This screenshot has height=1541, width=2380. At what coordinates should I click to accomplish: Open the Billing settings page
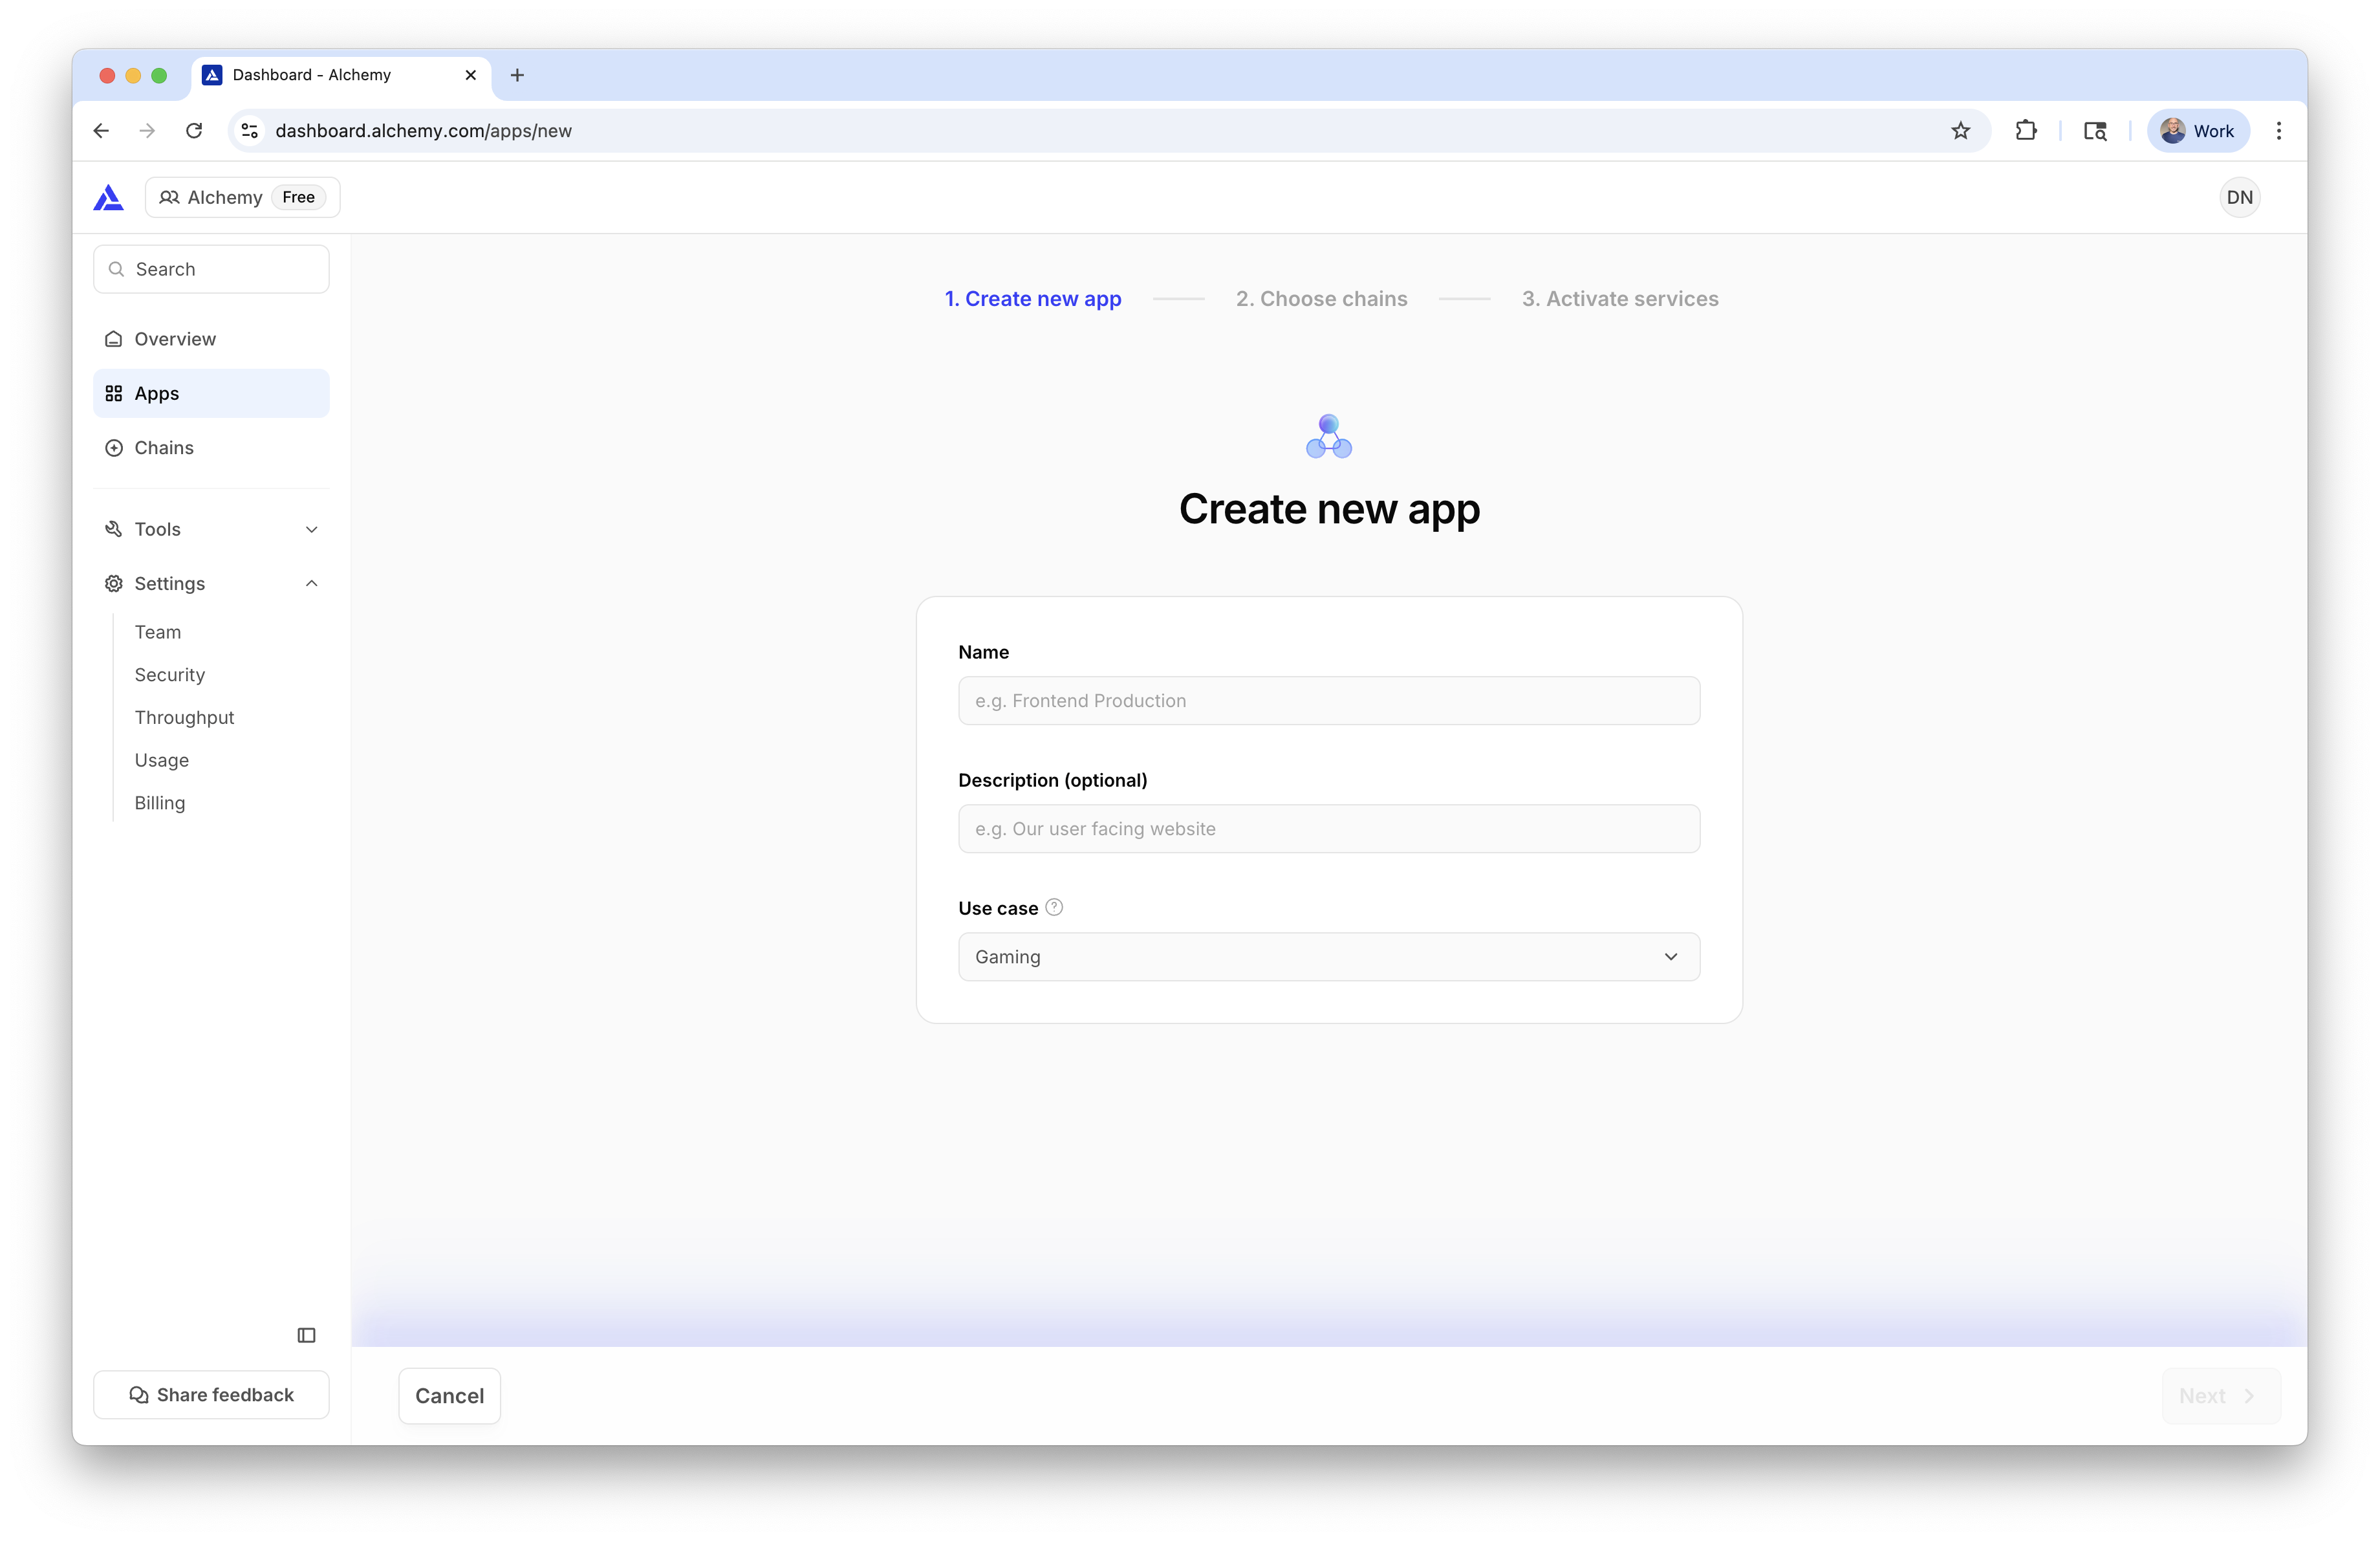[x=160, y=803]
